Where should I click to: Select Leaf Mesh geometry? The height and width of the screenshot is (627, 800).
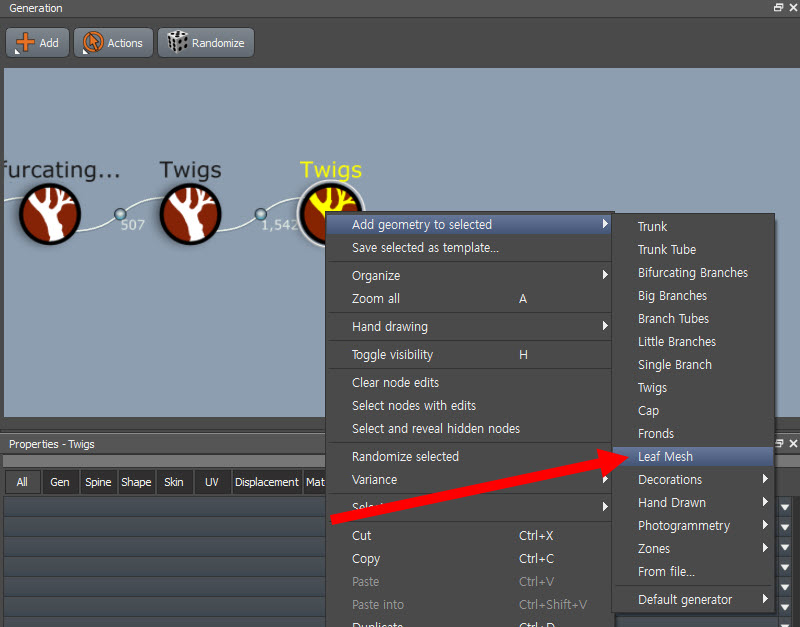pyautogui.click(x=694, y=457)
